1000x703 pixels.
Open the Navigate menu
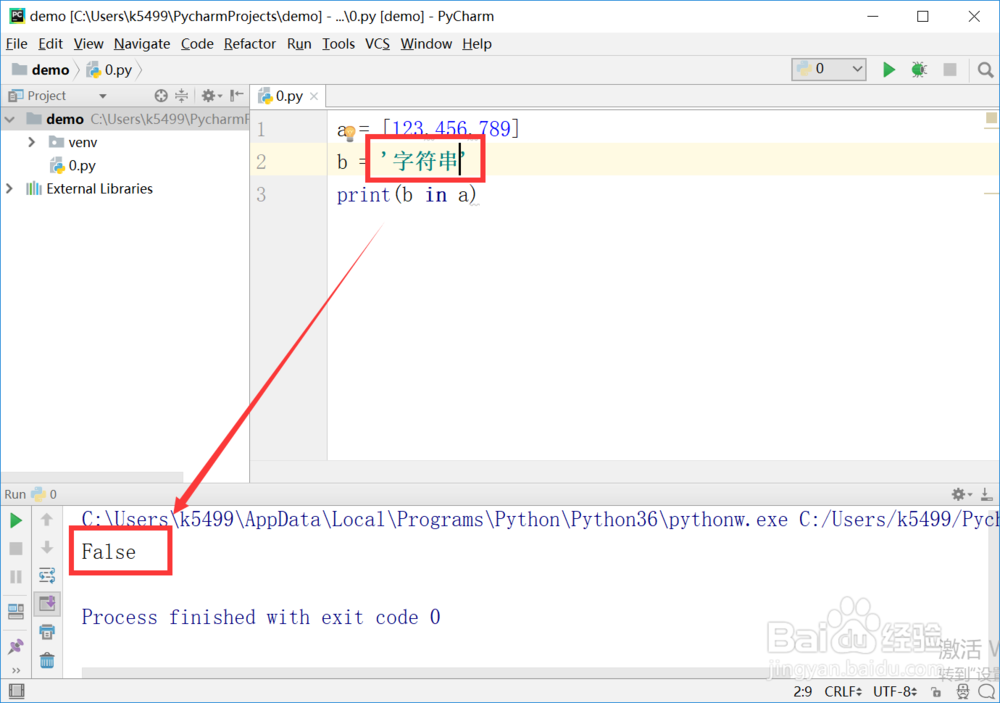click(x=142, y=44)
